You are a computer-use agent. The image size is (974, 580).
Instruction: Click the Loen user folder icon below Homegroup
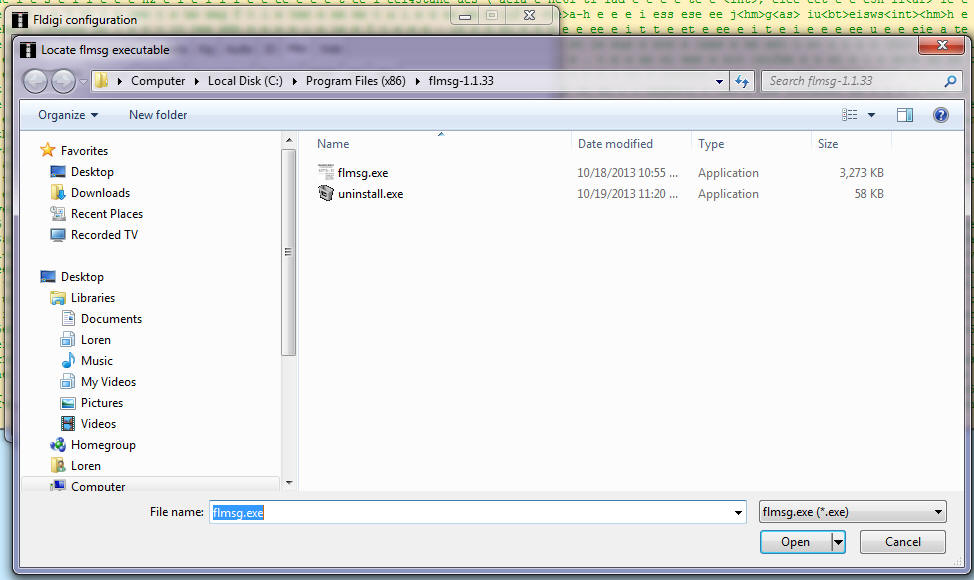58,466
